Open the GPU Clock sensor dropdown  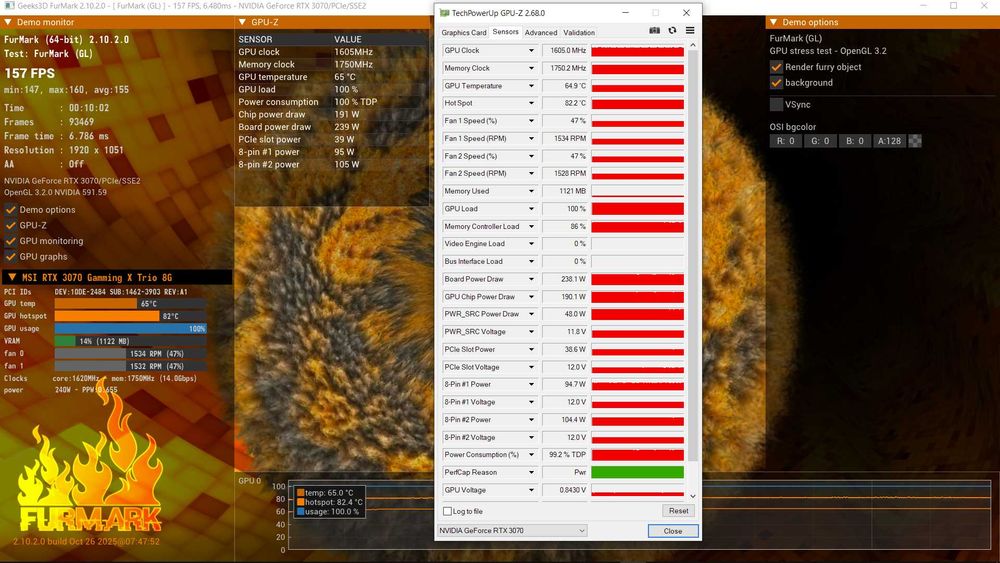[x=531, y=50]
